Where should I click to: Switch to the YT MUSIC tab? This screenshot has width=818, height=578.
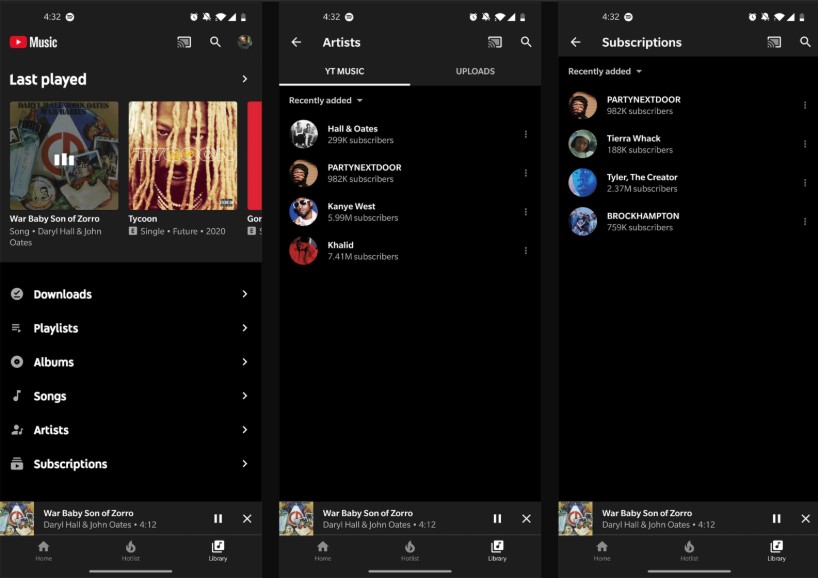[344, 71]
